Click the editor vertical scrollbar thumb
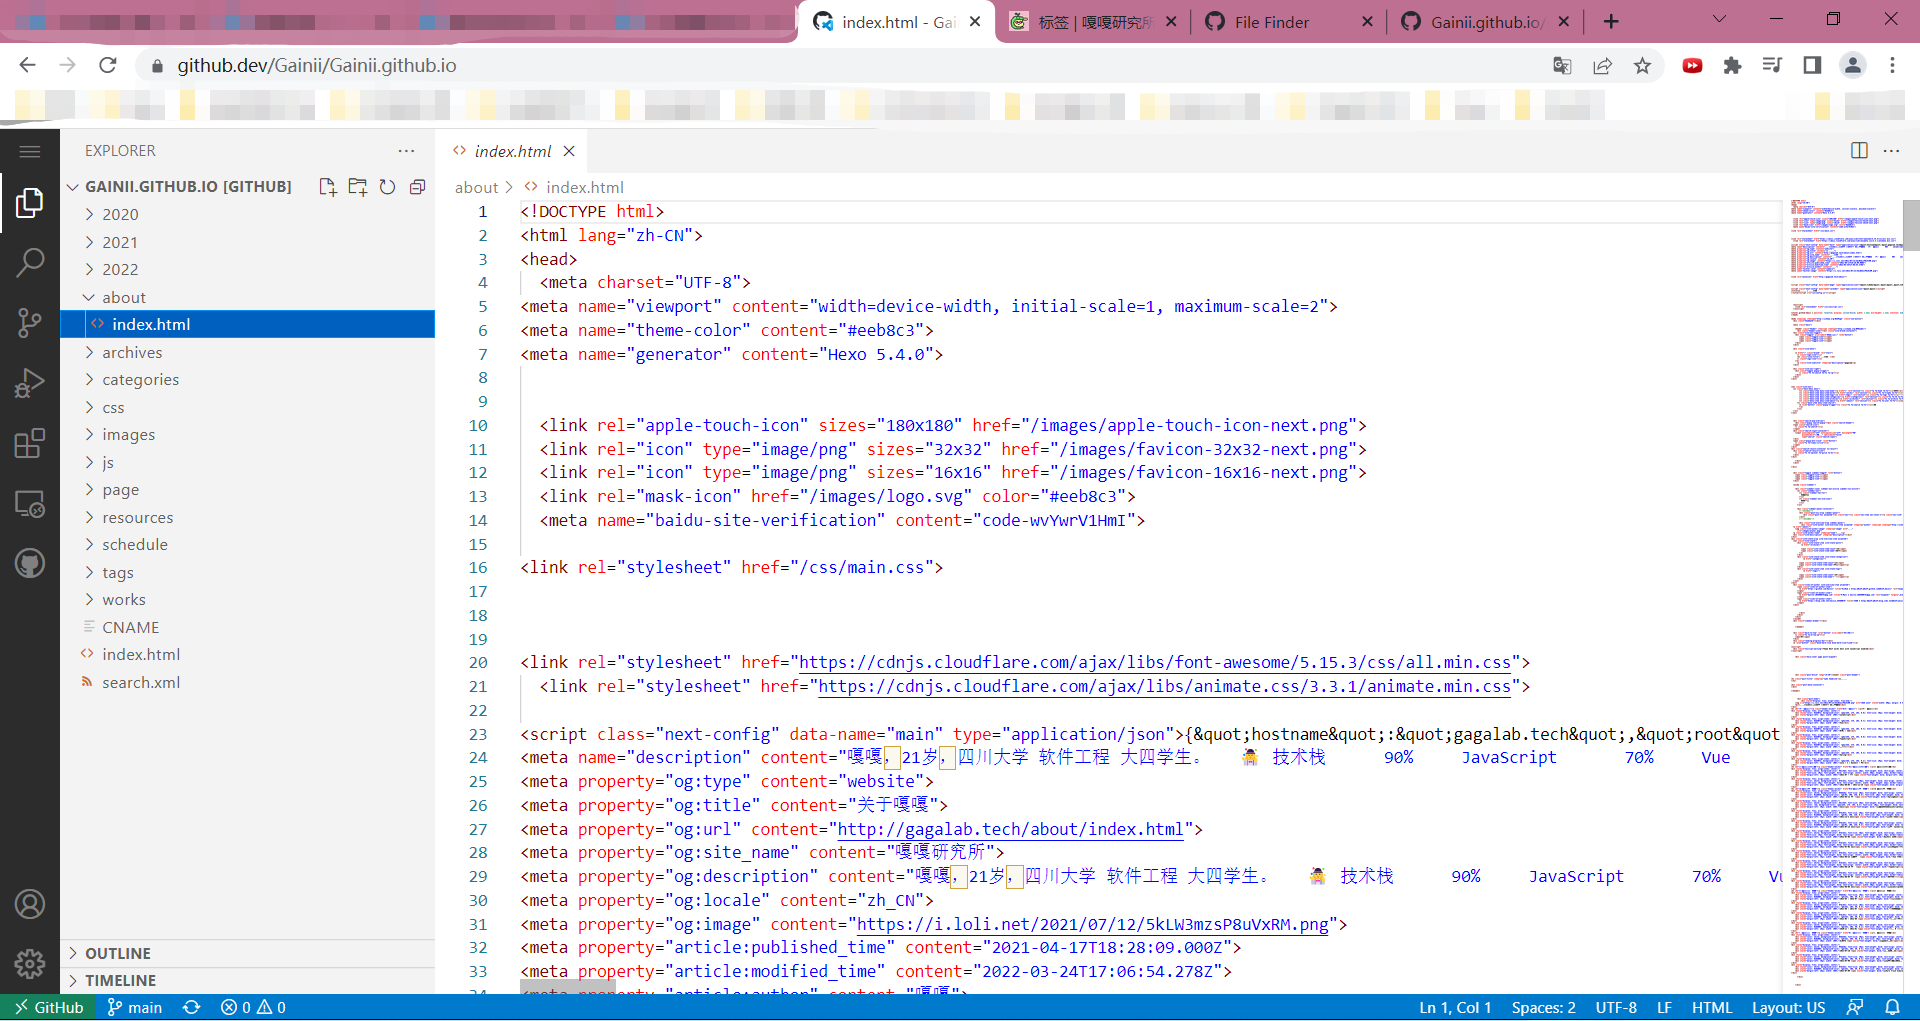The width and height of the screenshot is (1920, 1021). click(1911, 225)
